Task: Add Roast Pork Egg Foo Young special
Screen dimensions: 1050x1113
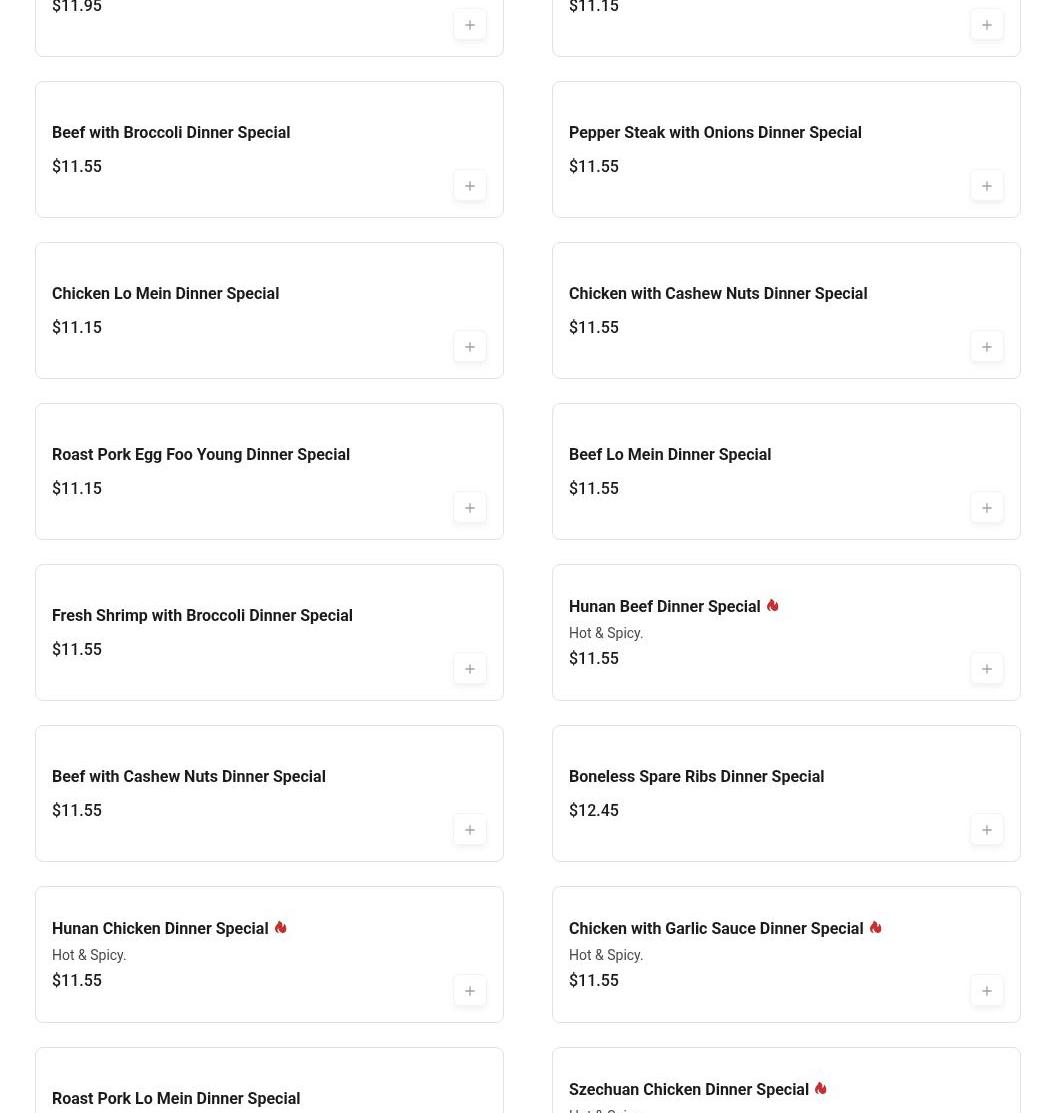Action: [x=470, y=508]
